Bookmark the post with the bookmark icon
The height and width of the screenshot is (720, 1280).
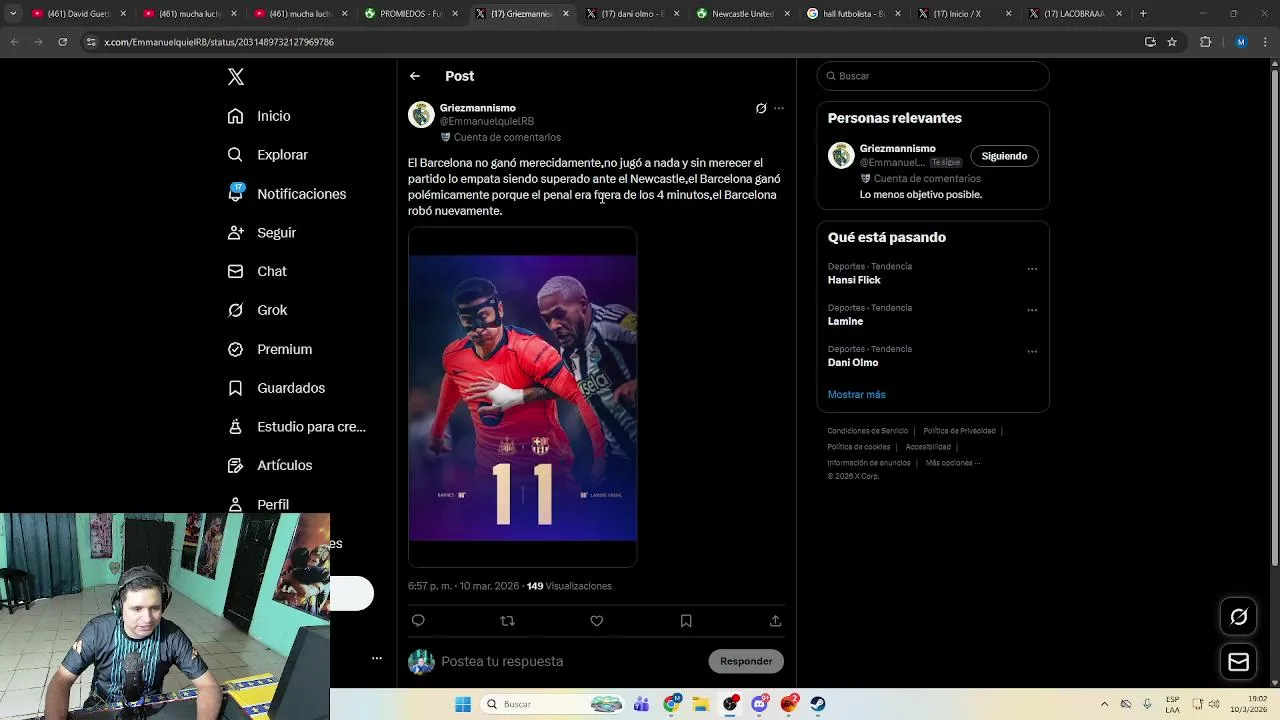(686, 621)
